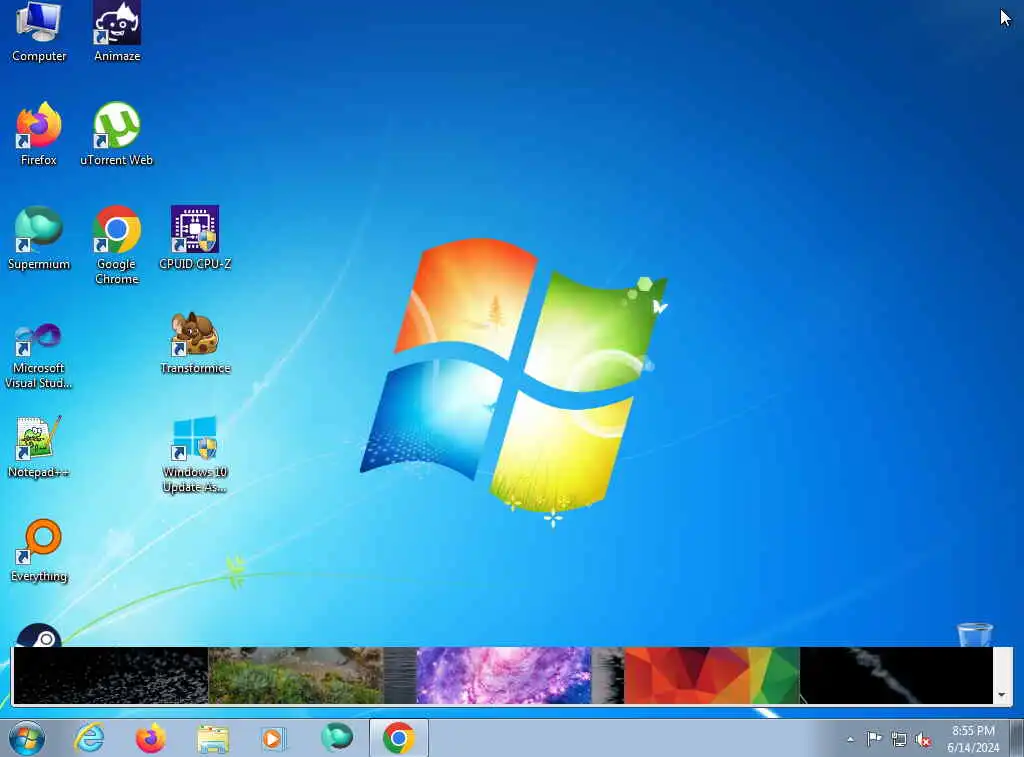The height and width of the screenshot is (757, 1024).
Task: Open Supermium from the taskbar
Action: click(x=337, y=738)
